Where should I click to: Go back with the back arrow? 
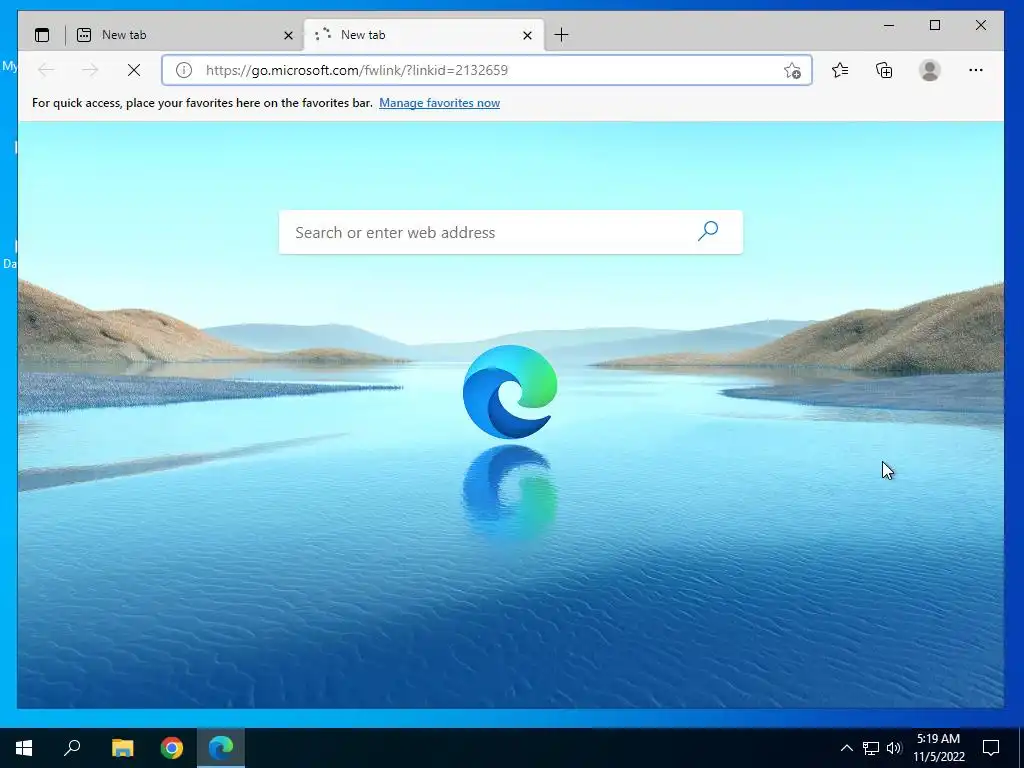46,70
